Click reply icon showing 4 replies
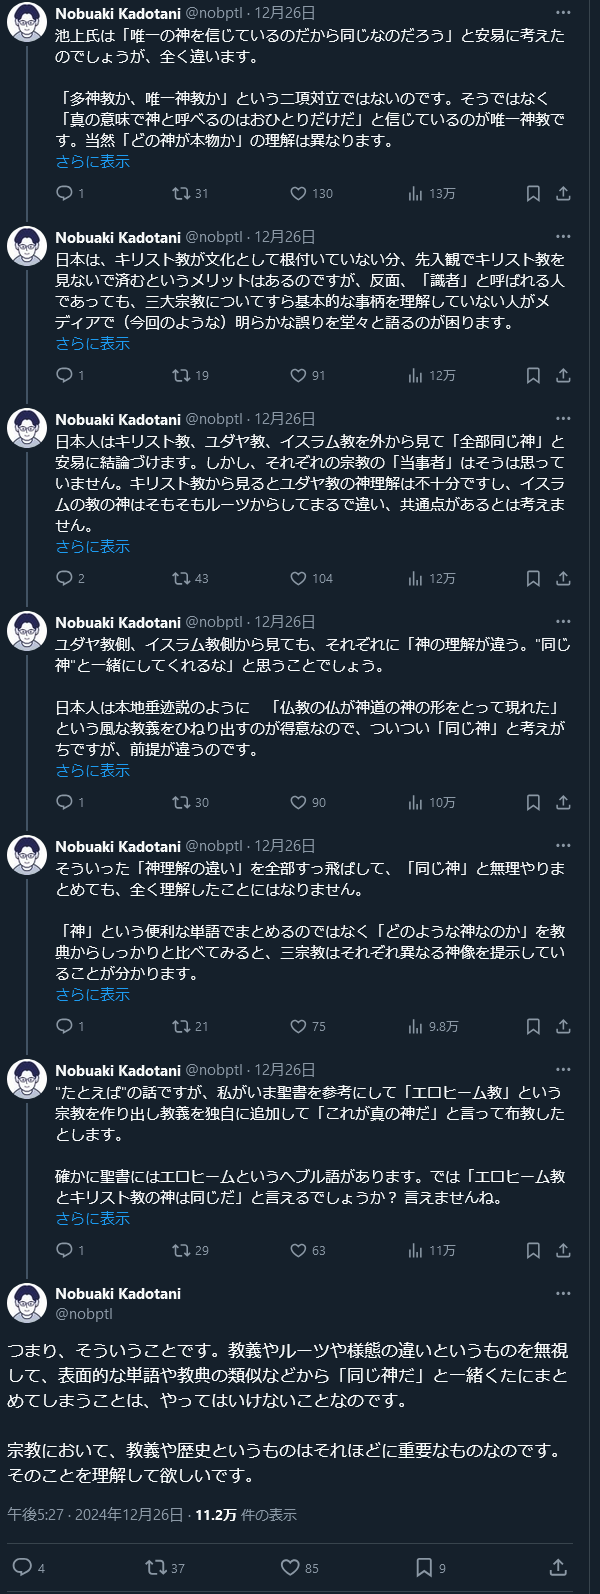The width and height of the screenshot is (600, 1594). (x=22, y=1567)
